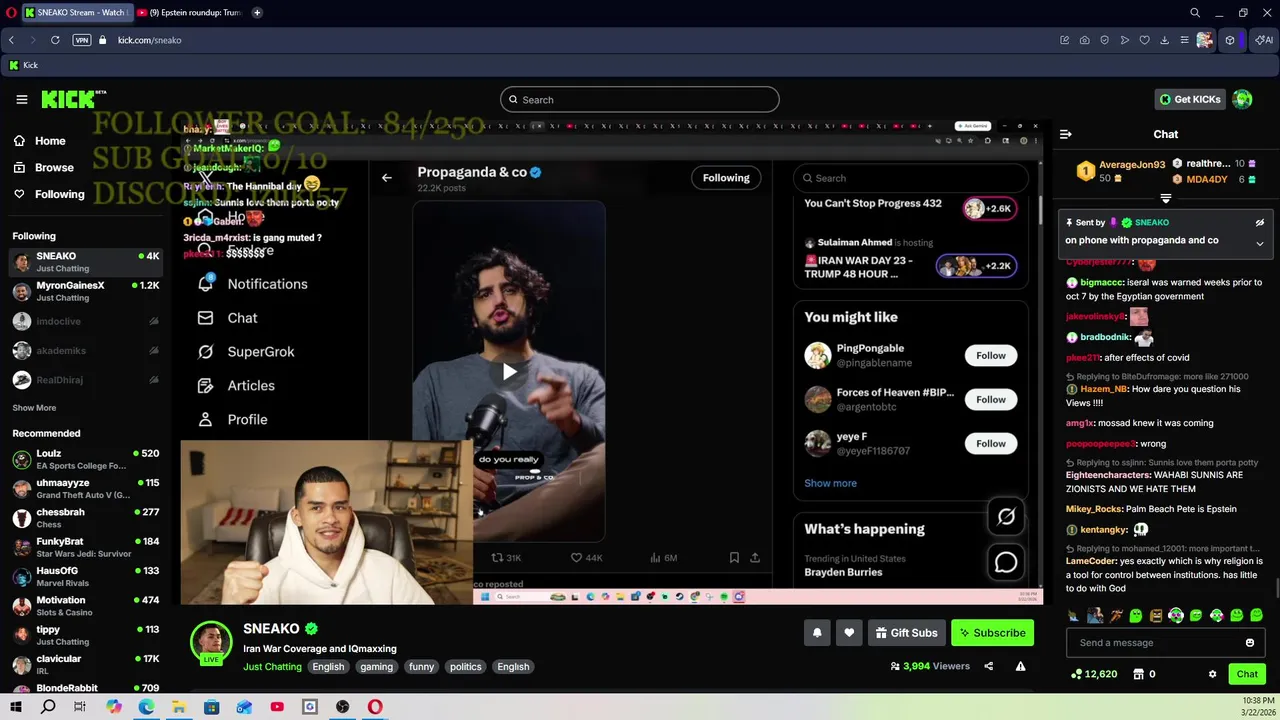Open MyronGainesX channel in sidebar
Screen dimensions: 1280x720
click(86, 291)
